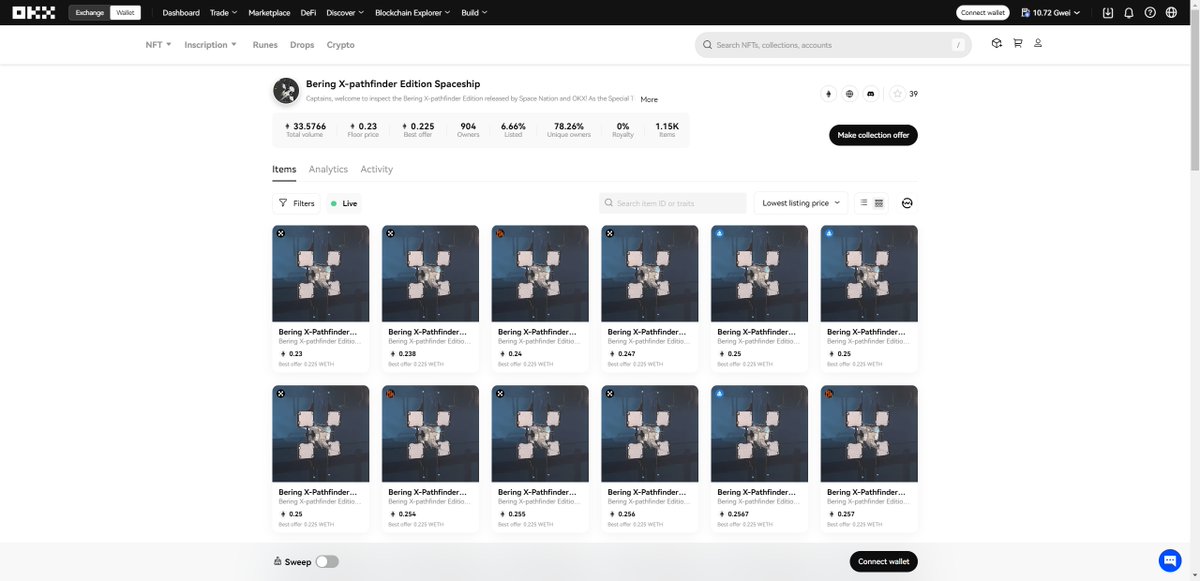This screenshot has width=1200, height=581.
Task: Open the Filters panel
Action: pyautogui.click(x=296, y=203)
